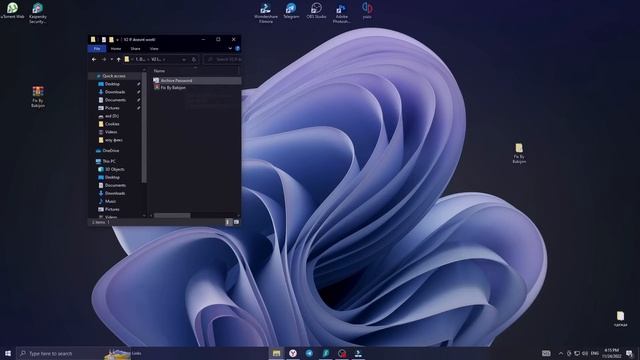Image resolution: width=640 pixels, height=360 pixels.
Task: Open the yuzu desktop shortcut
Action: (367, 11)
